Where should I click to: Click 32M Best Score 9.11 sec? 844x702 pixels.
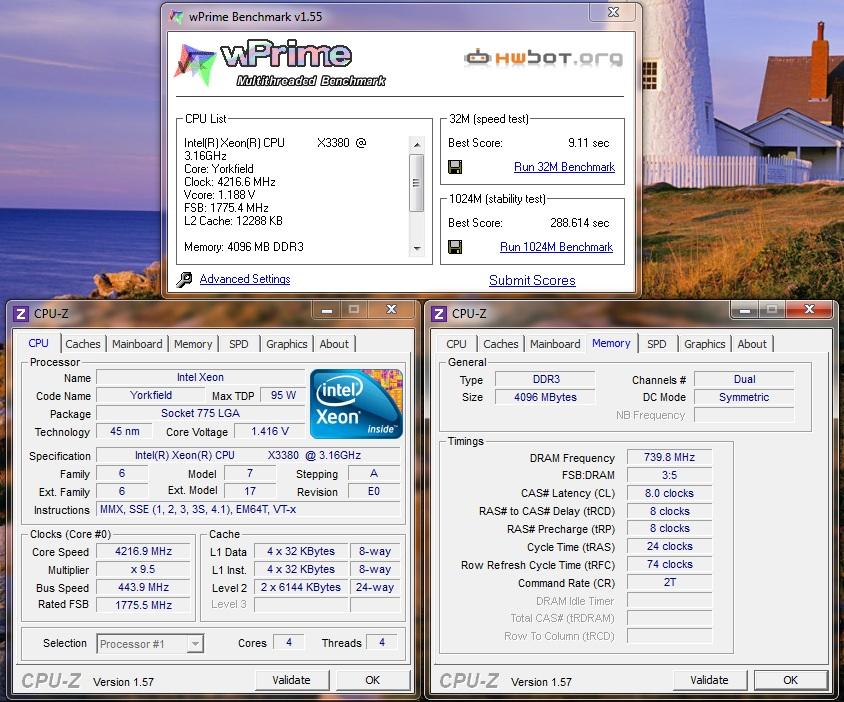tap(589, 143)
